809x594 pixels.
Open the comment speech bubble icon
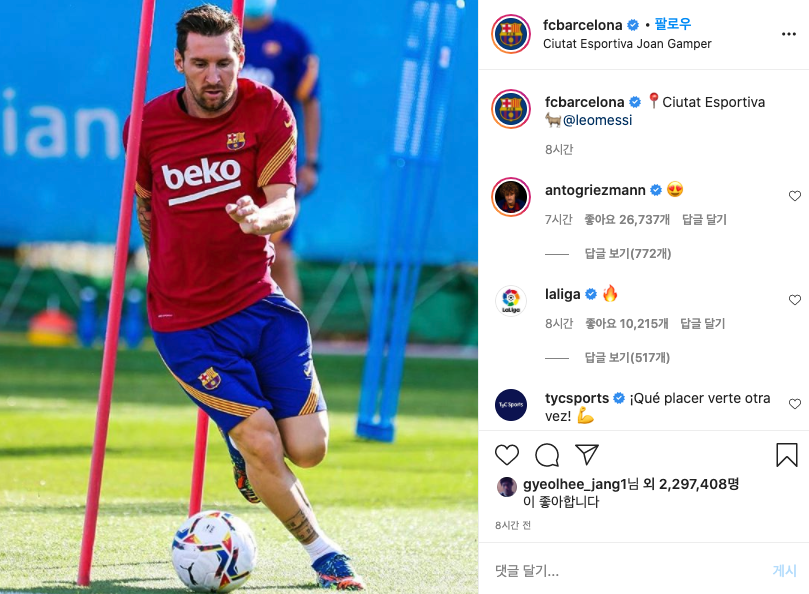click(x=547, y=455)
